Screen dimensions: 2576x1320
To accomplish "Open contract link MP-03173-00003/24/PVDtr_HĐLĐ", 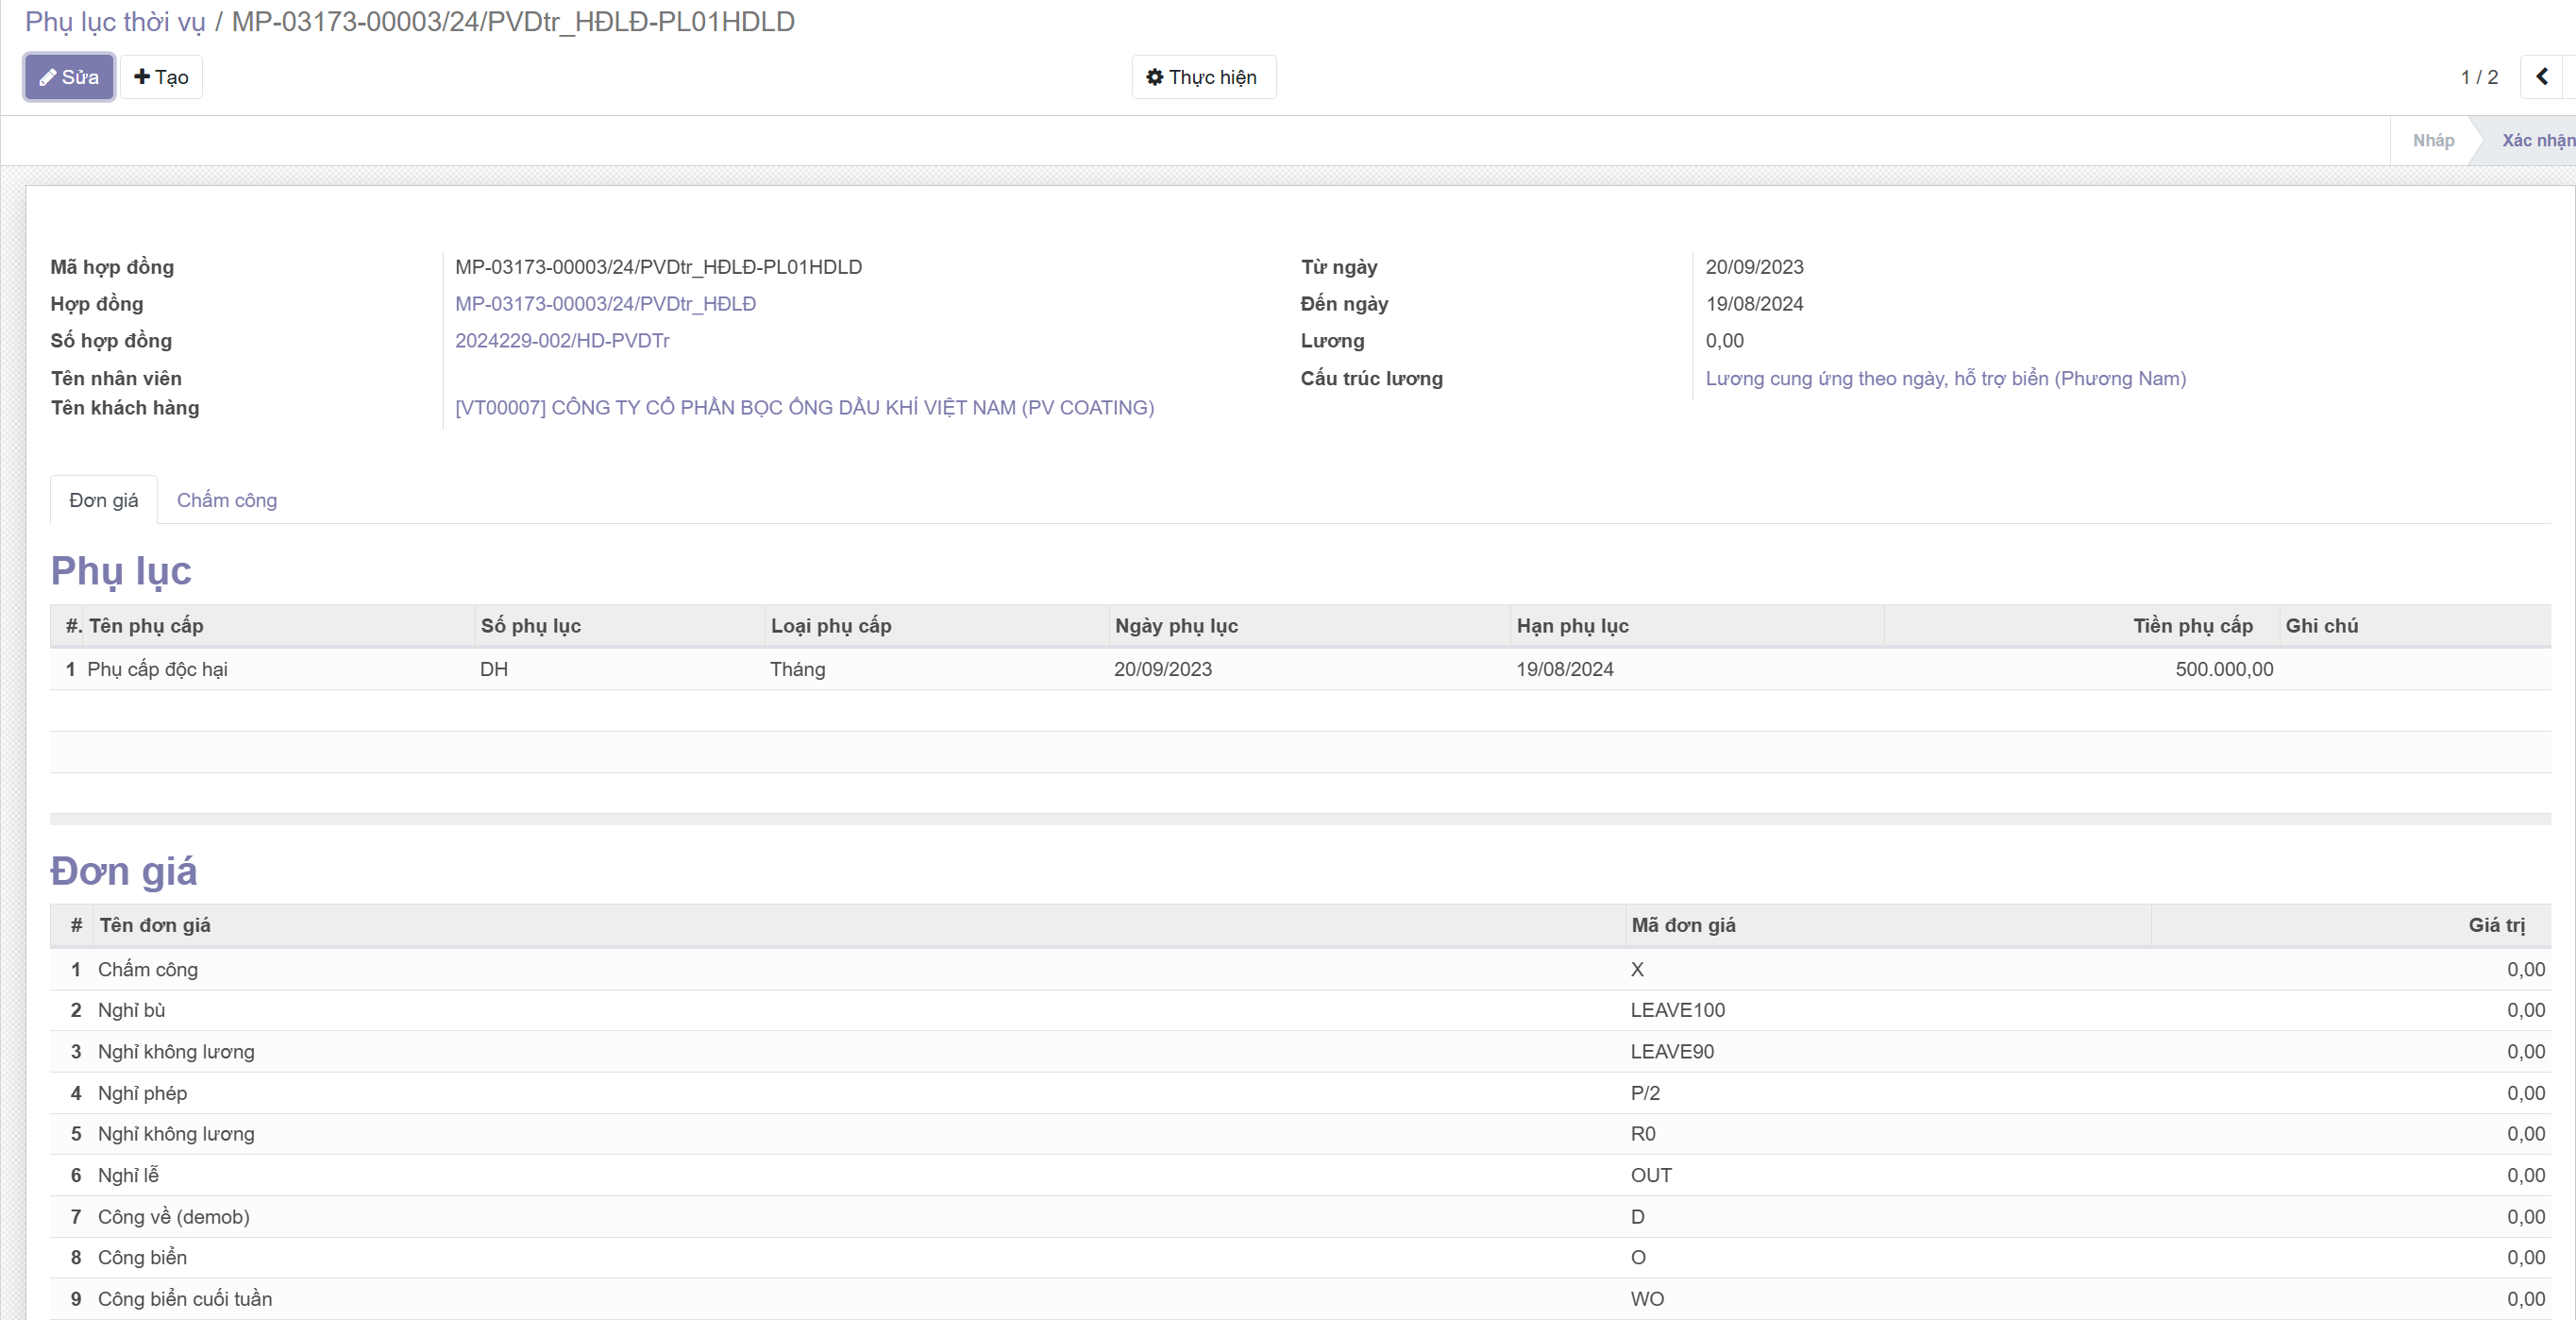I will 605,304.
